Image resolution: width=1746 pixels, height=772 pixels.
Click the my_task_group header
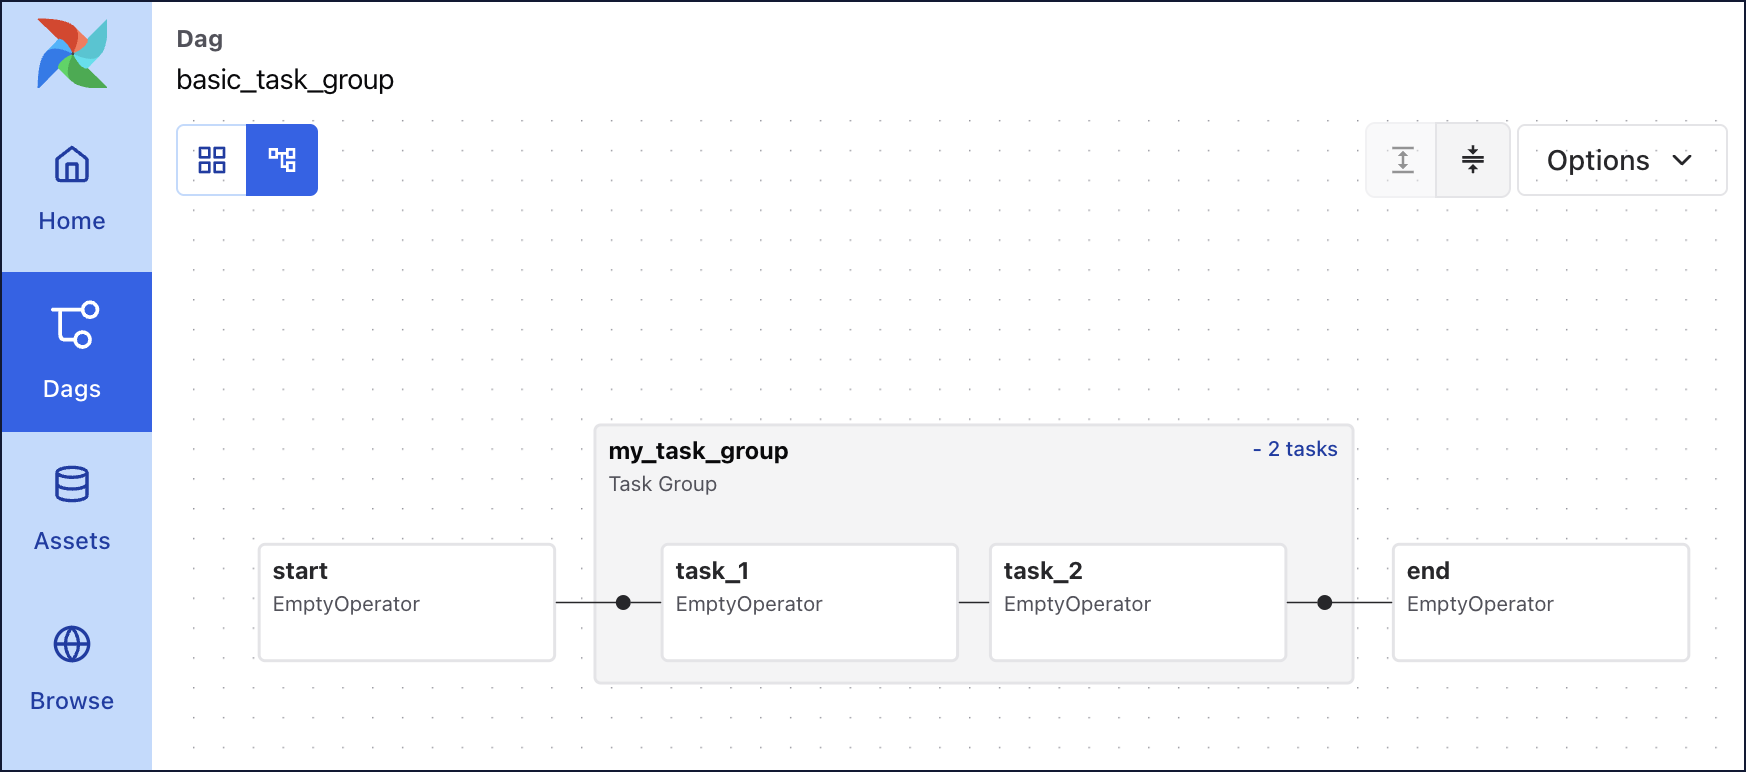(x=699, y=451)
